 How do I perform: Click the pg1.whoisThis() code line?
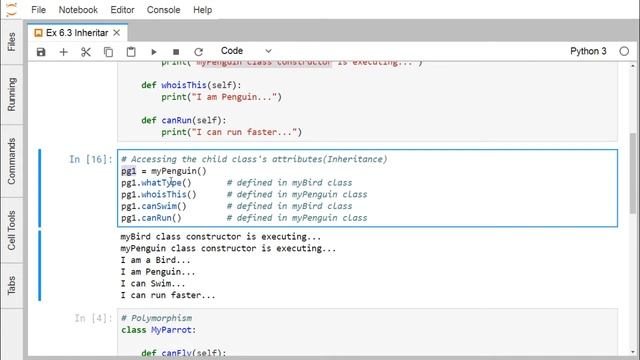click(159, 195)
